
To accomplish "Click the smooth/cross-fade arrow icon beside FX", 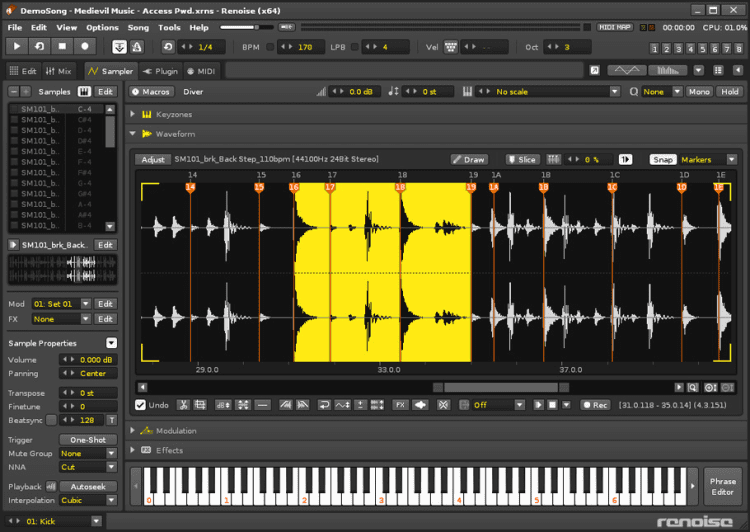I will (420, 405).
